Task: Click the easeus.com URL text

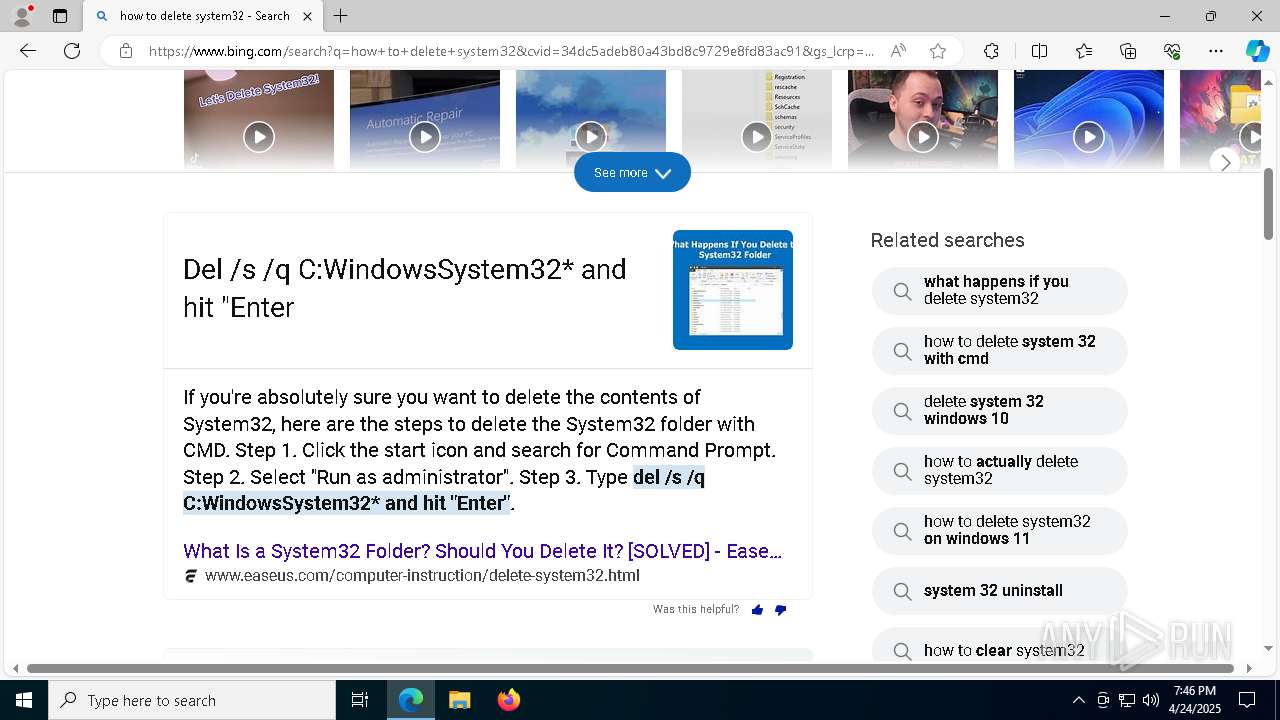Action: click(x=422, y=576)
